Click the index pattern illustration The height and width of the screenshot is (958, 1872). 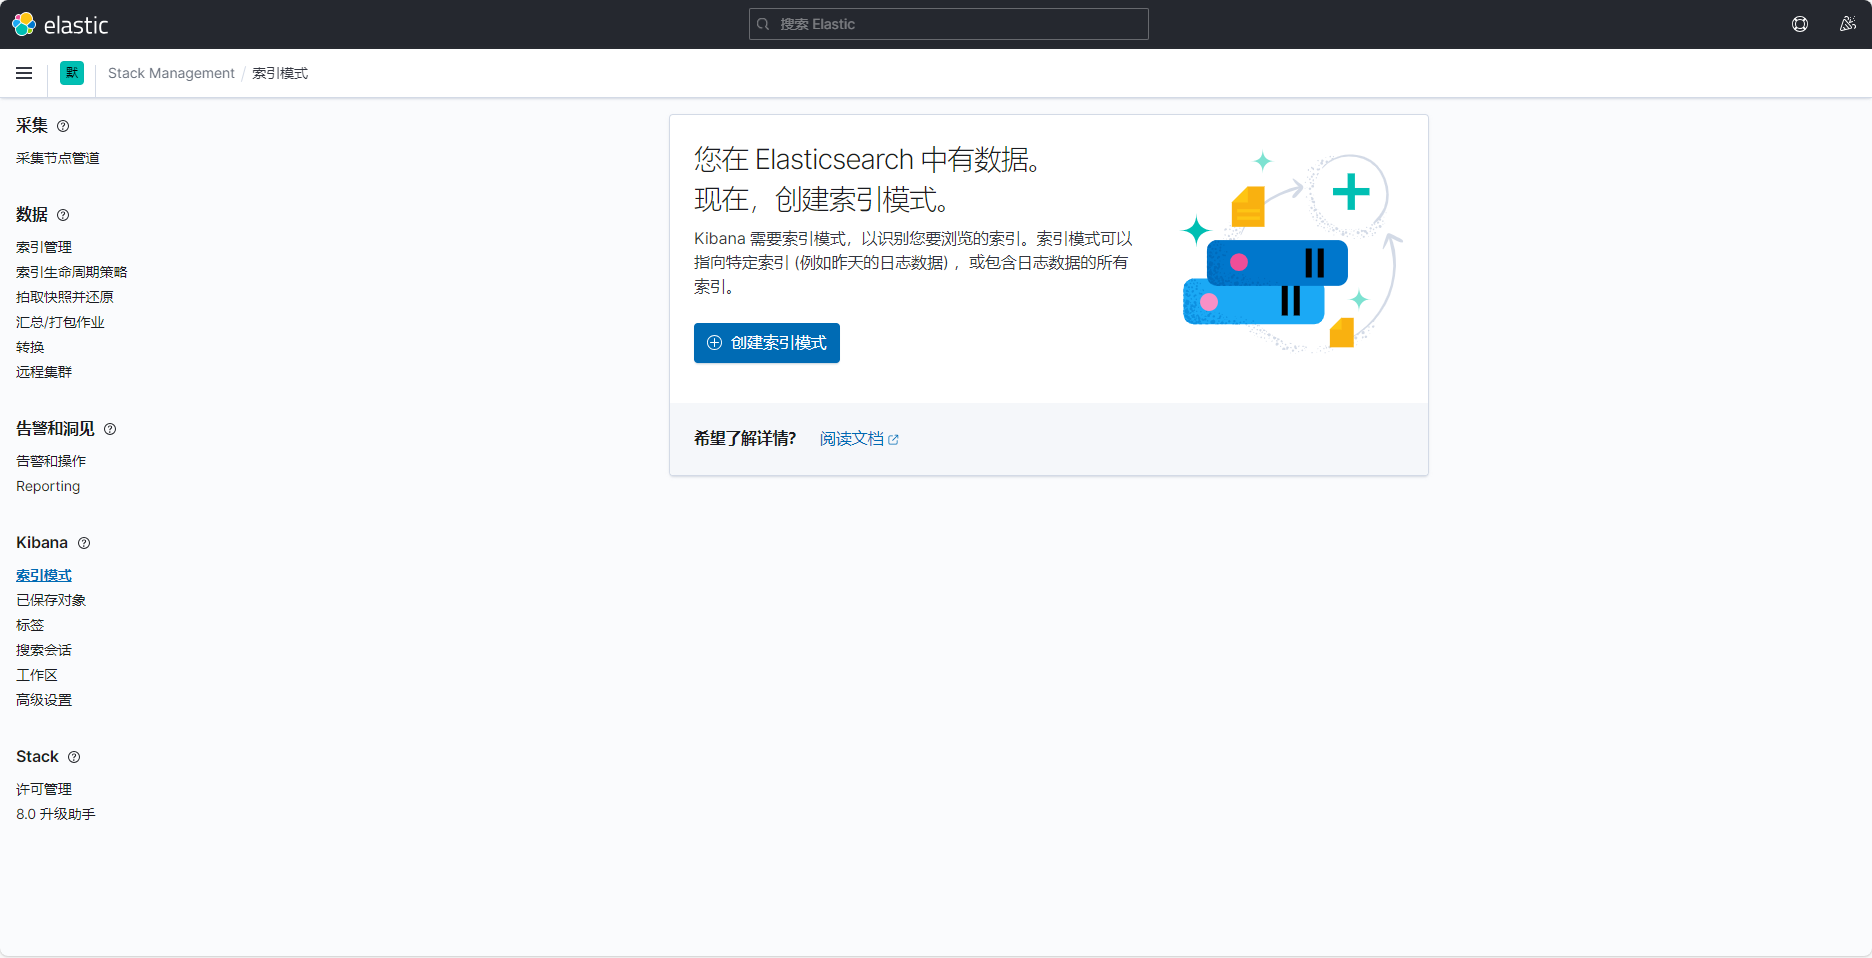click(1292, 252)
